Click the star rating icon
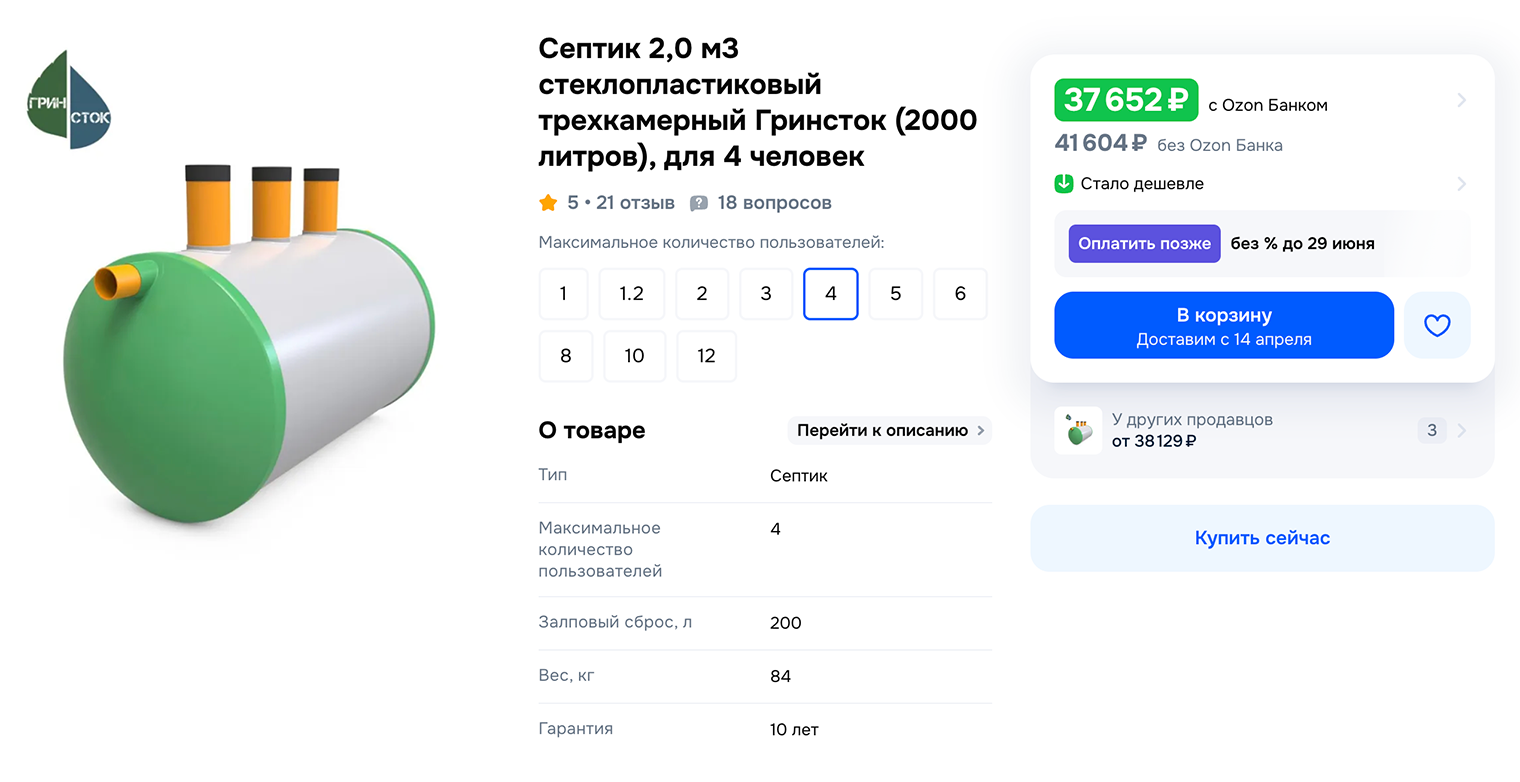Image resolution: width=1520 pixels, height=782 pixels. click(548, 202)
